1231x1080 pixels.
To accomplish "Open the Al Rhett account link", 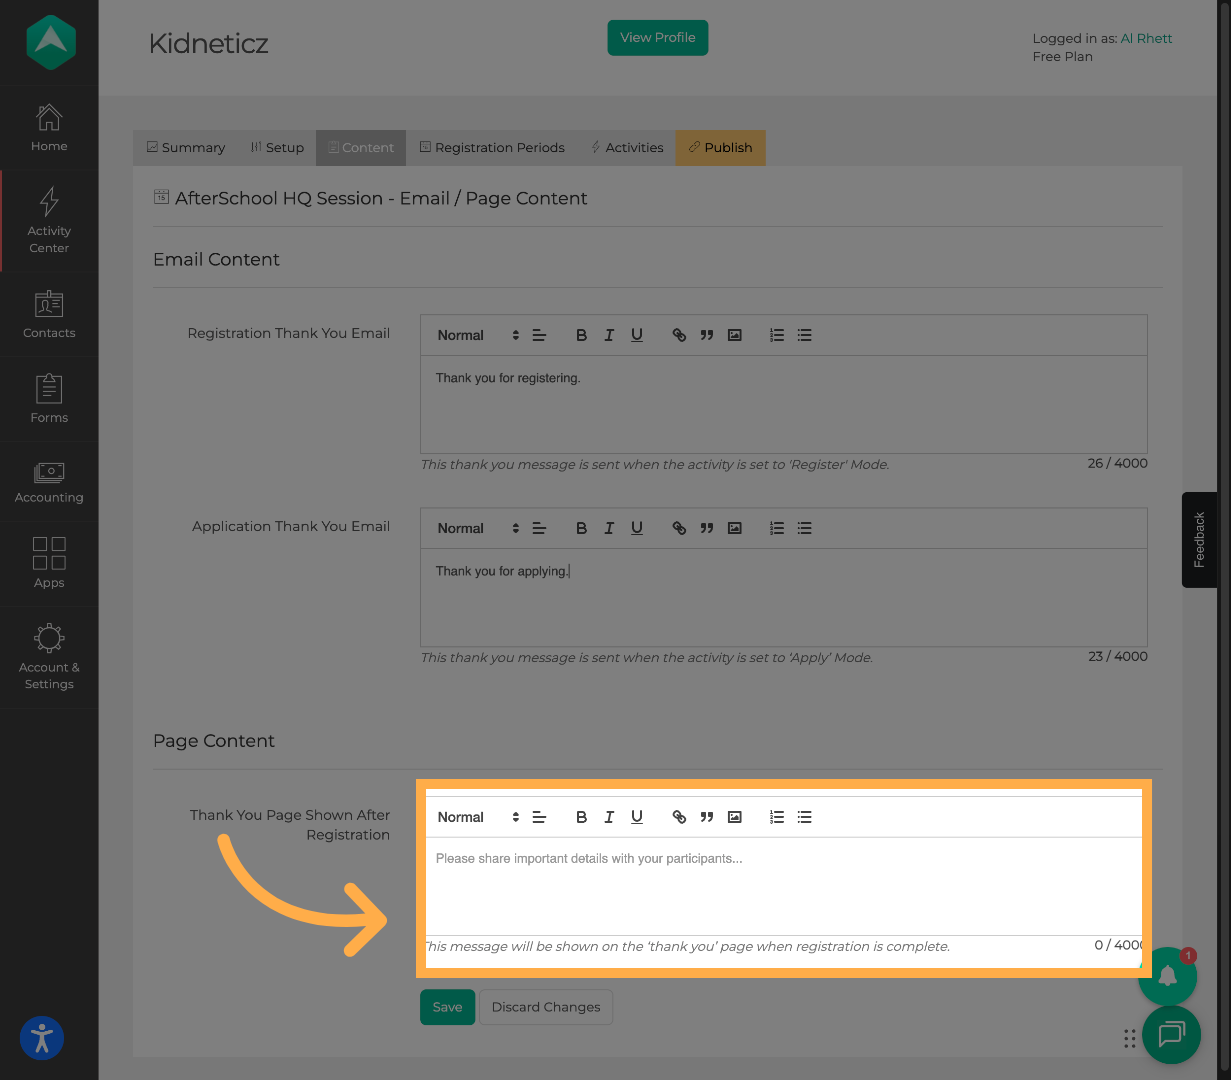I will click(1146, 39).
